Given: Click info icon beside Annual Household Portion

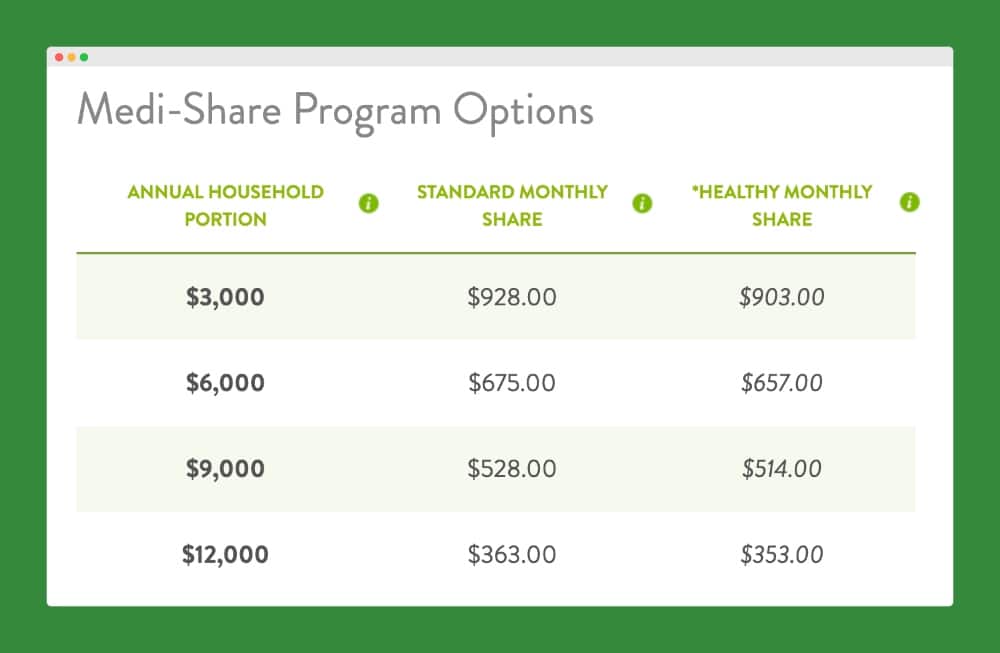Looking at the screenshot, I should coord(369,204).
